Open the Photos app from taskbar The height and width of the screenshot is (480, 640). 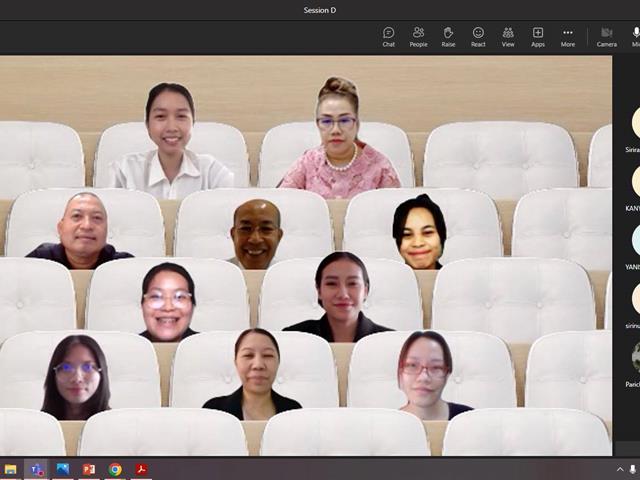(x=63, y=469)
